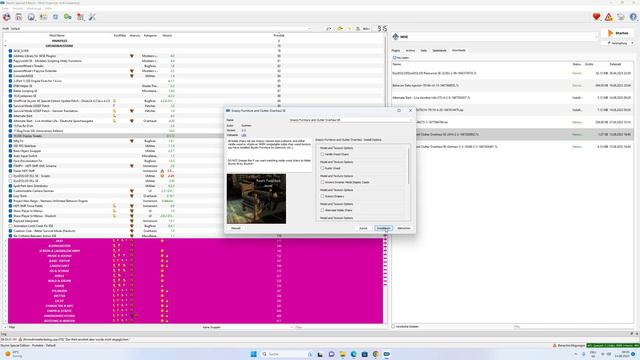Click the chair preview image in dialog
Screen dimensions: 640x360
click(x=256, y=199)
